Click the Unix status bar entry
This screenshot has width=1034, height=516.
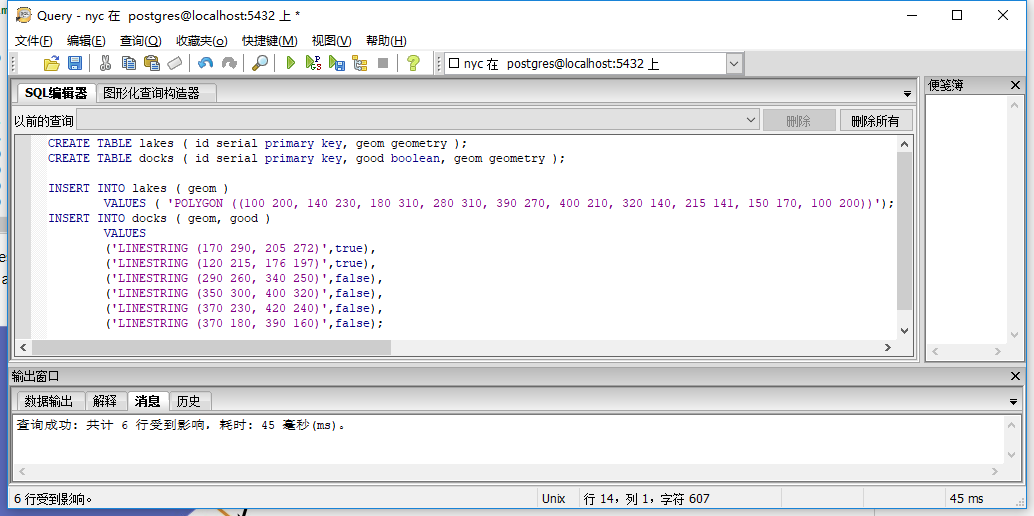[x=553, y=499]
